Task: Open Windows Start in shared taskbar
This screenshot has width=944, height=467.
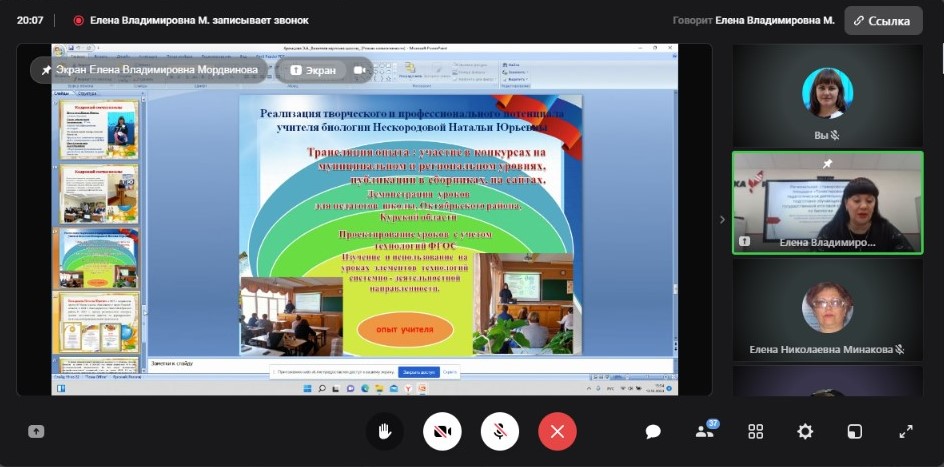Action: (307, 389)
